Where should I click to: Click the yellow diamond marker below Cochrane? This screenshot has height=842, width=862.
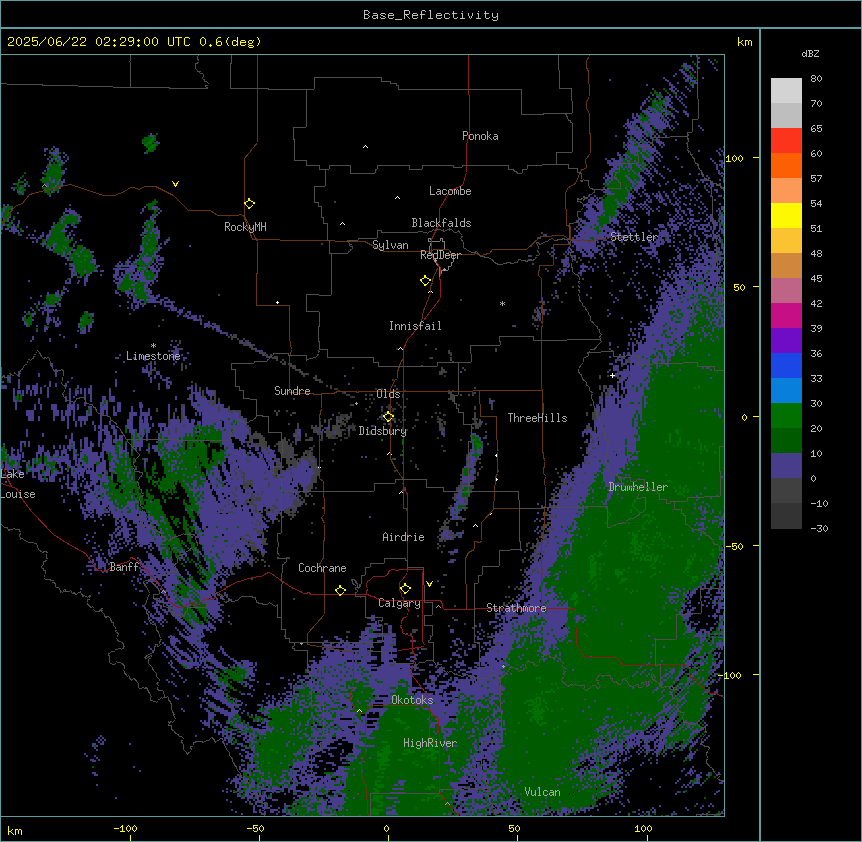[x=340, y=590]
